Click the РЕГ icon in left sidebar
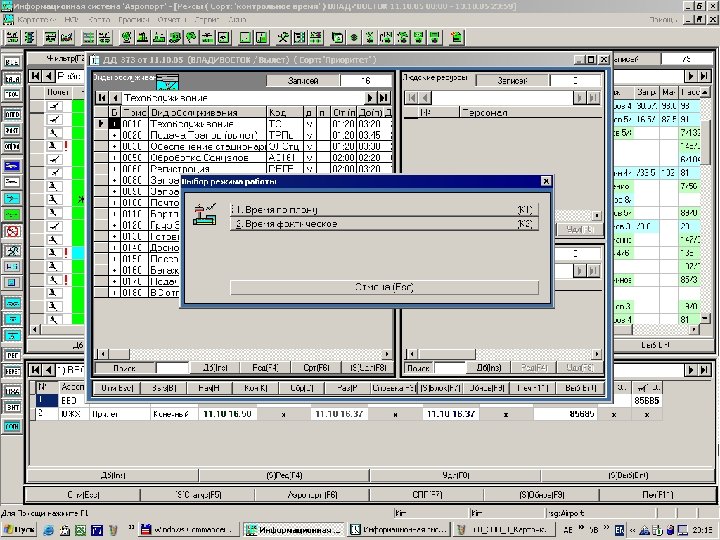Viewport: 720px width, 540px height. point(12,355)
